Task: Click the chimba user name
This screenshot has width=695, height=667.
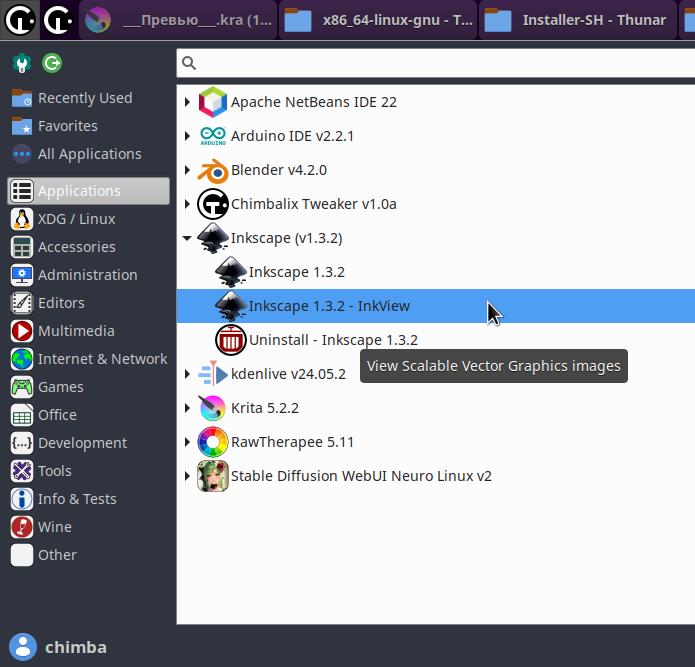Action: [76, 647]
